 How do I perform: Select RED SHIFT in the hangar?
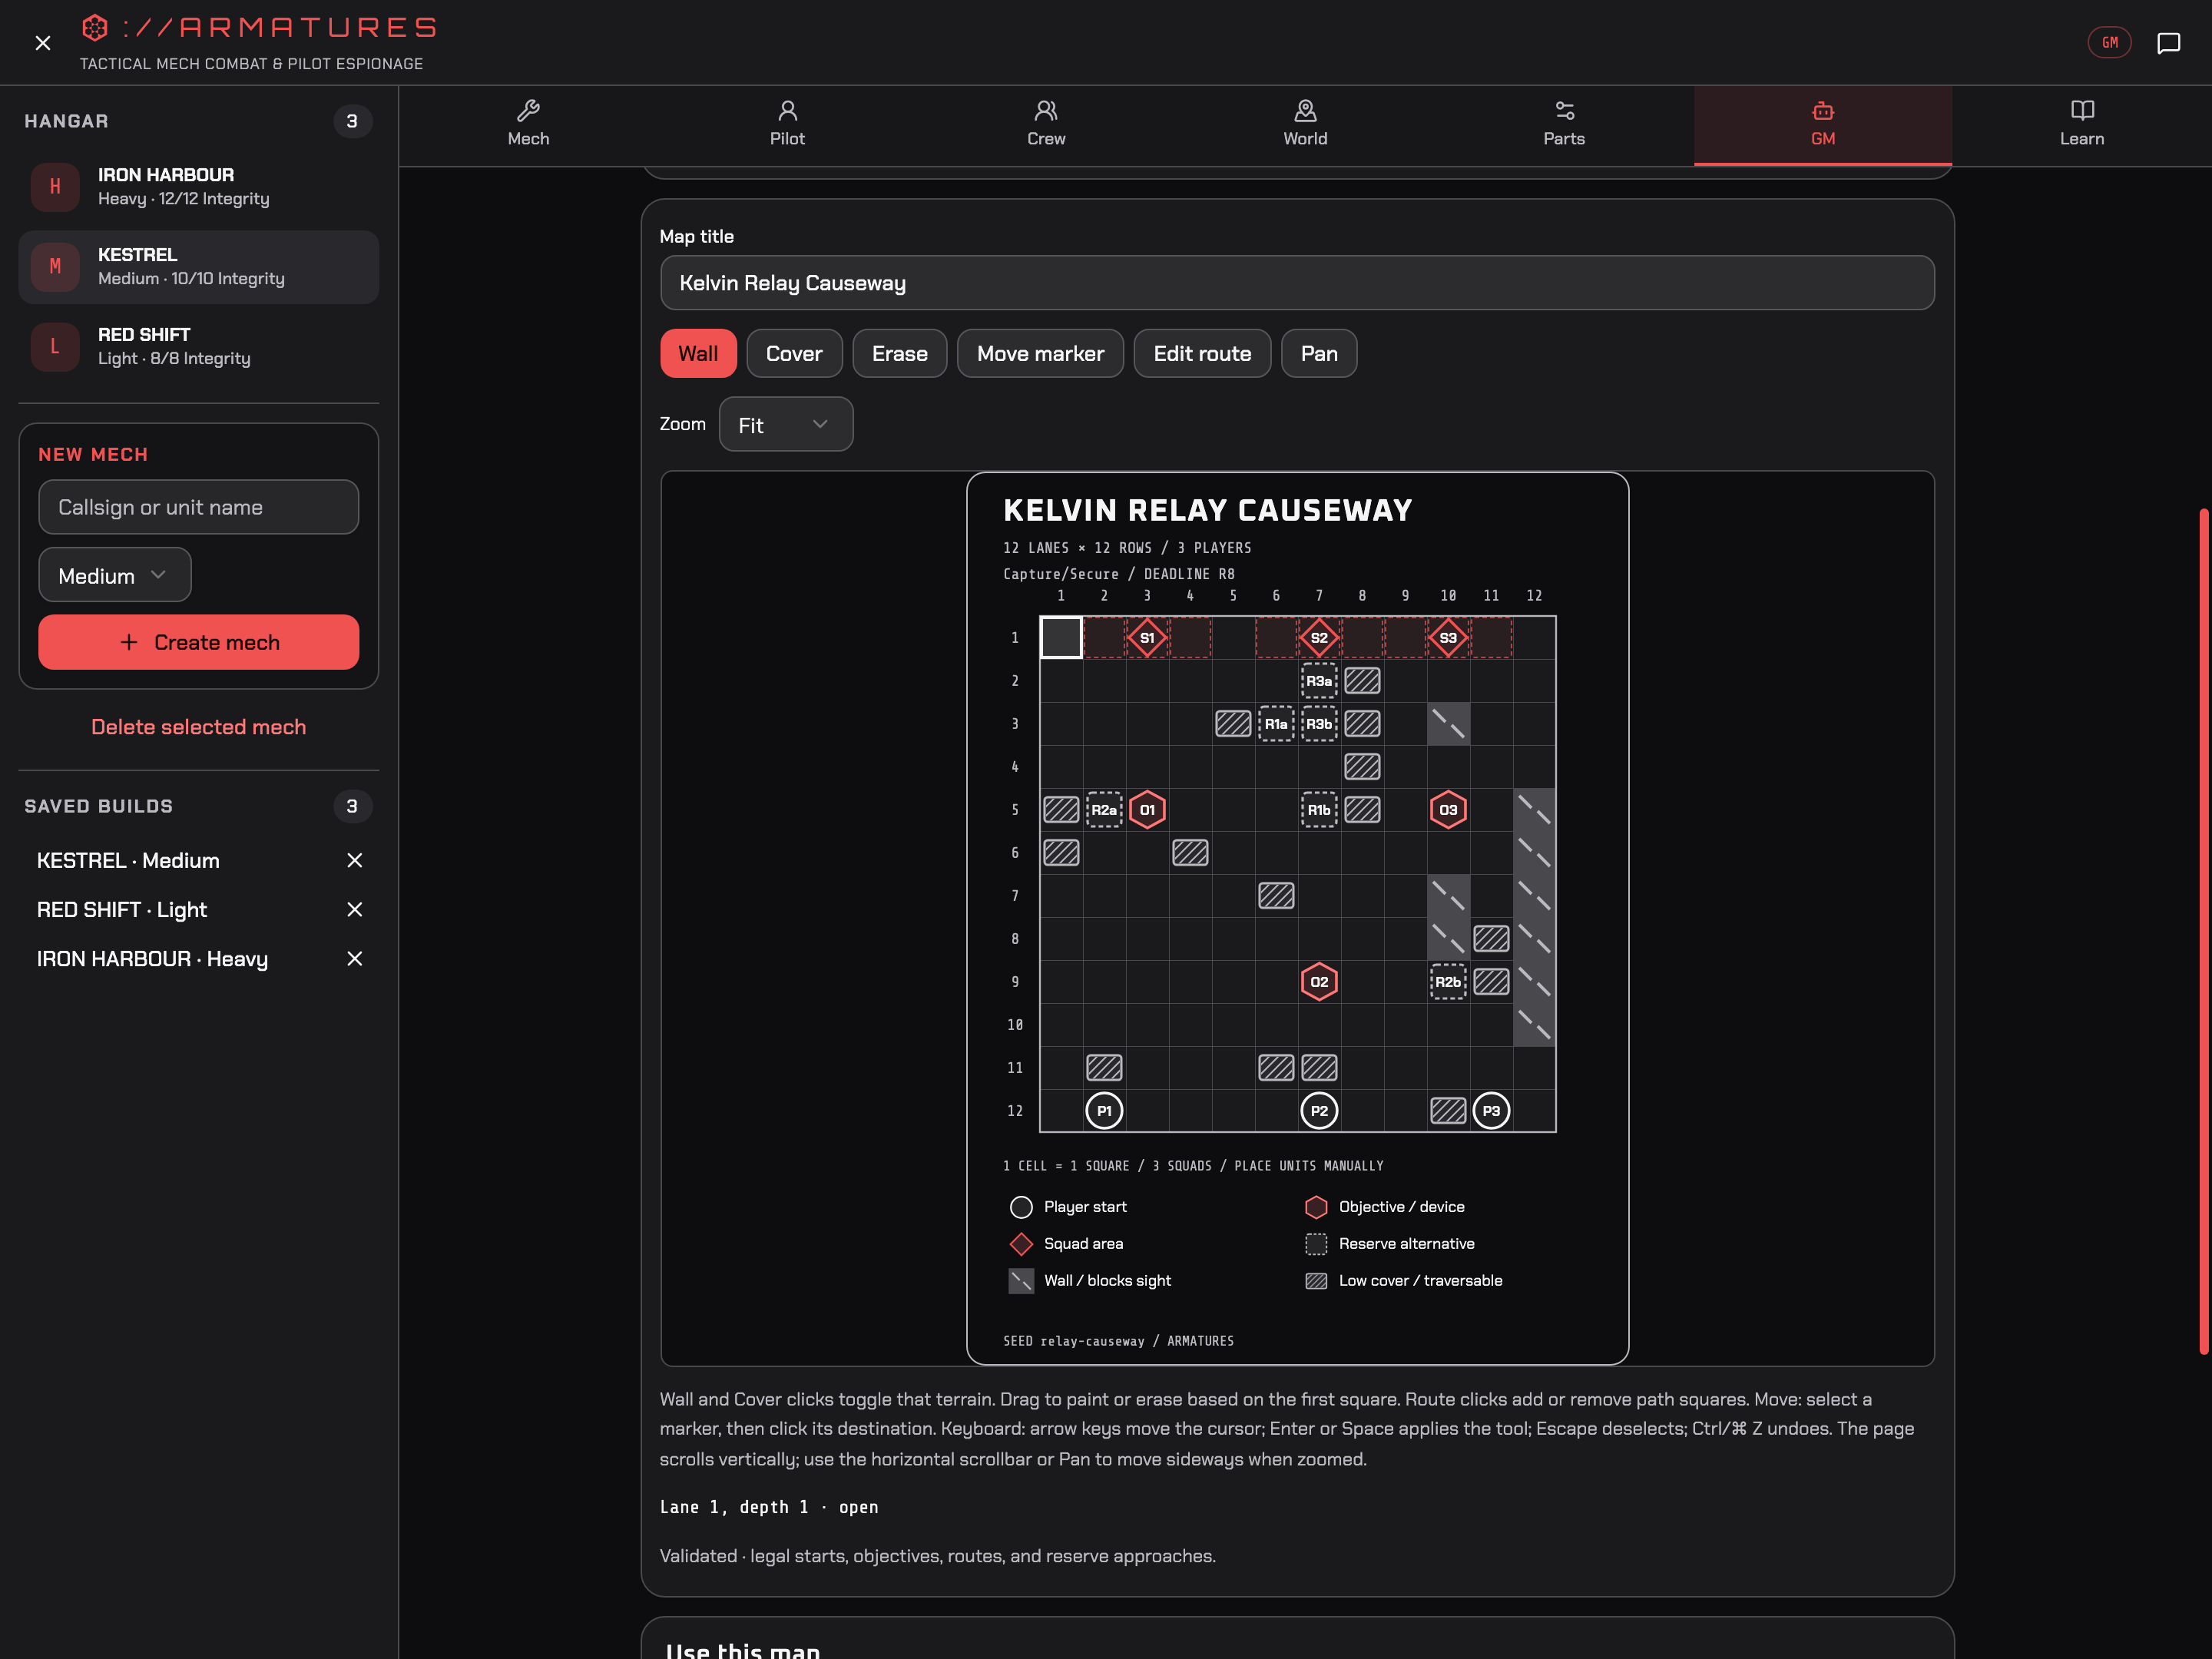199,347
